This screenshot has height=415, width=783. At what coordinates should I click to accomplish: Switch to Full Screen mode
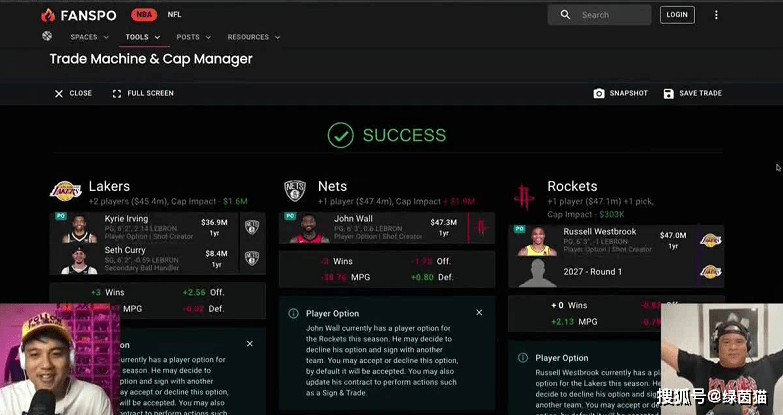(x=143, y=93)
